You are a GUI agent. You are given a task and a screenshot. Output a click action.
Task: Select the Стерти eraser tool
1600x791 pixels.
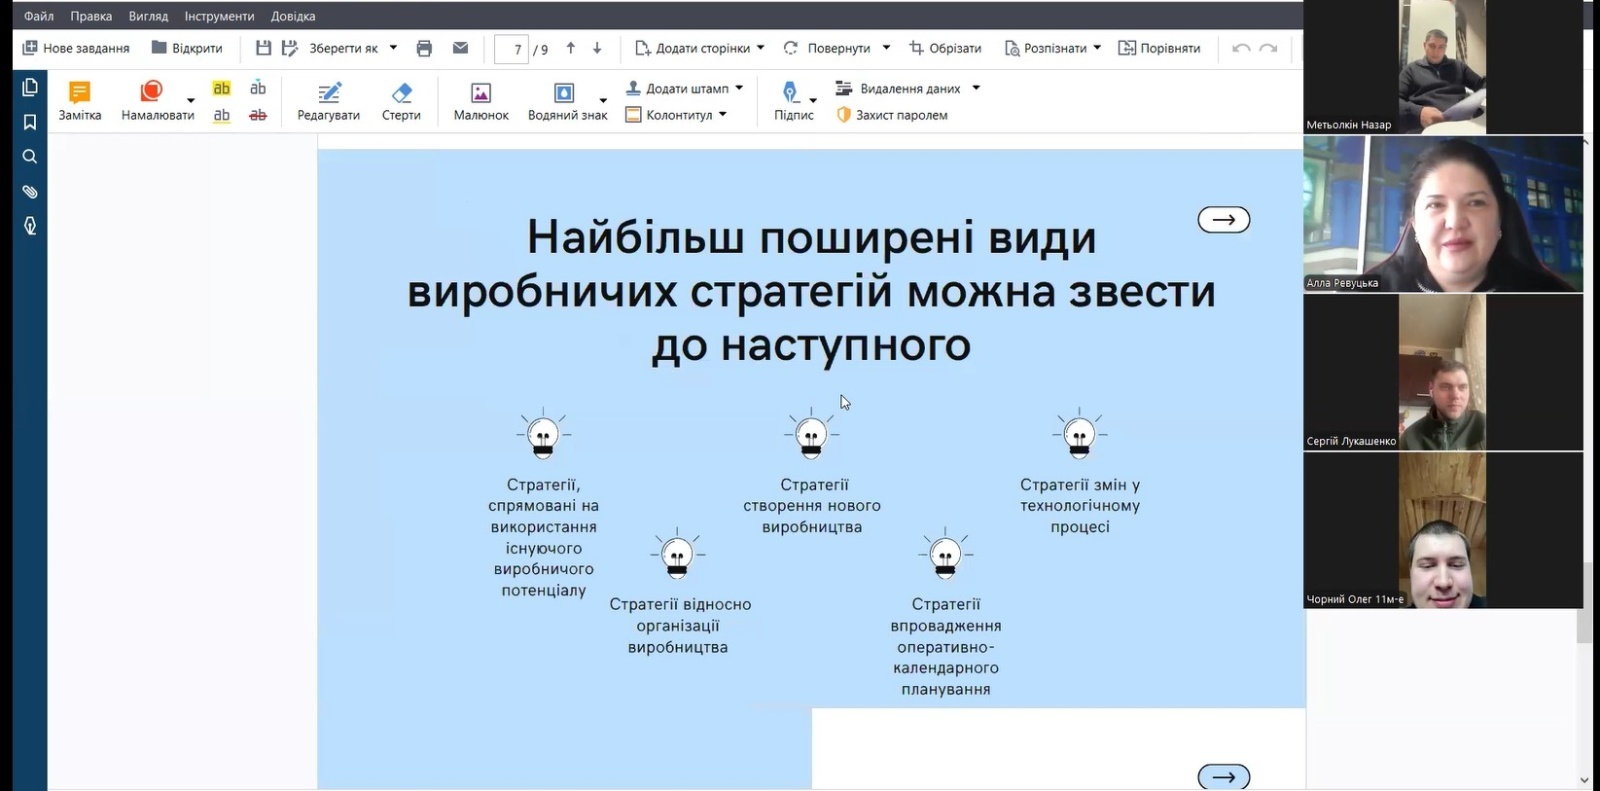coord(401,101)
